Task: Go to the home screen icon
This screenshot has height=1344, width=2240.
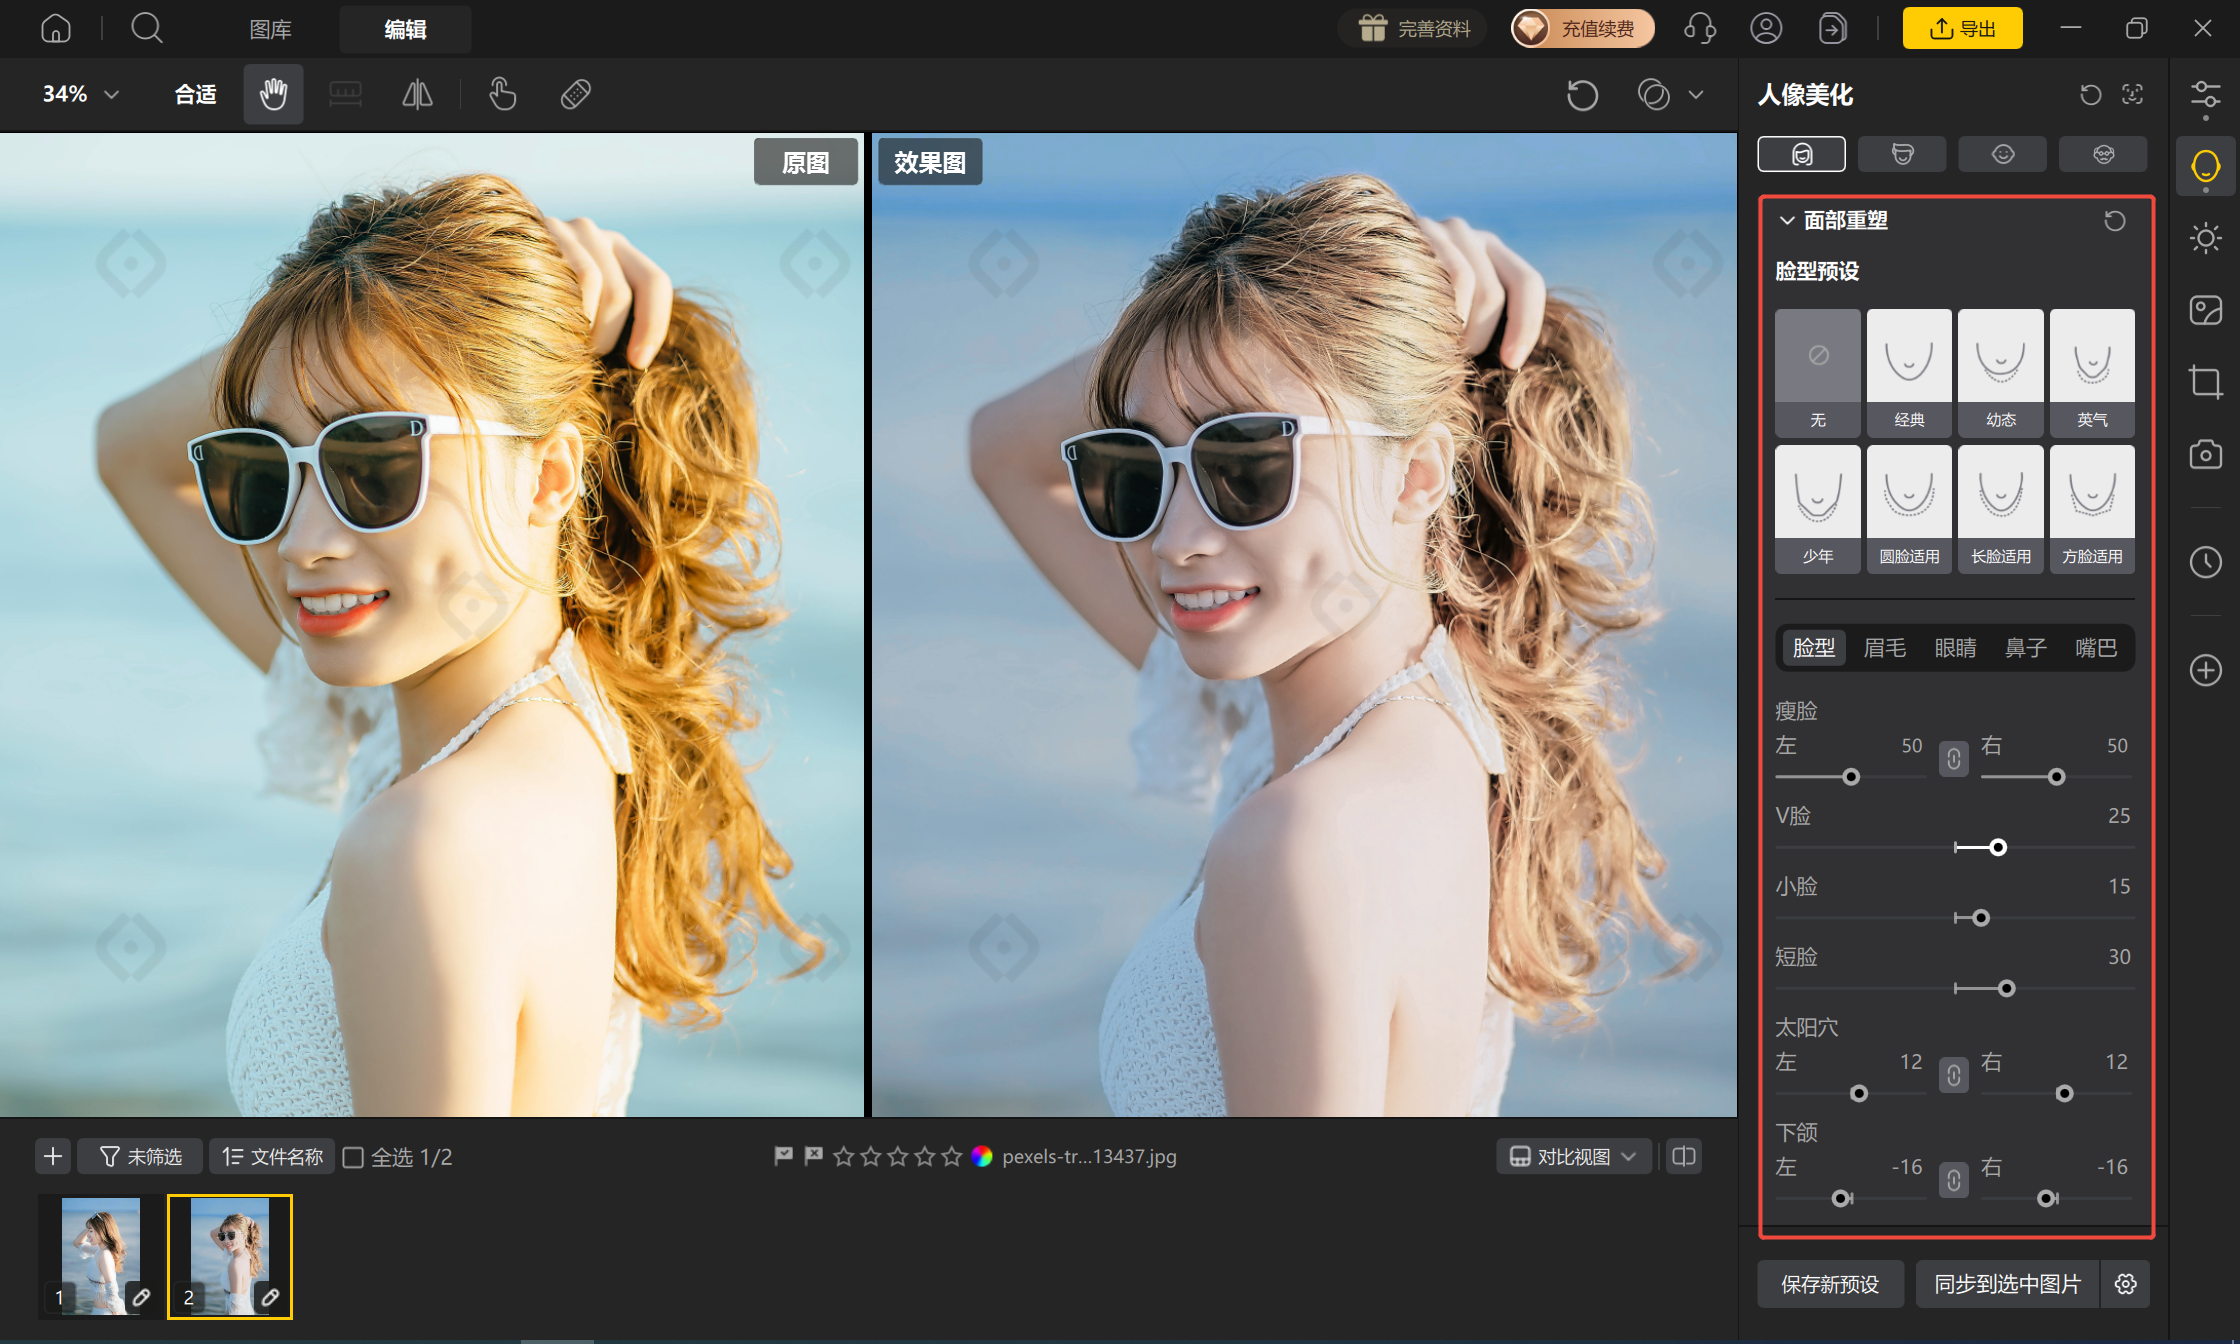Action: coord(56,29)
